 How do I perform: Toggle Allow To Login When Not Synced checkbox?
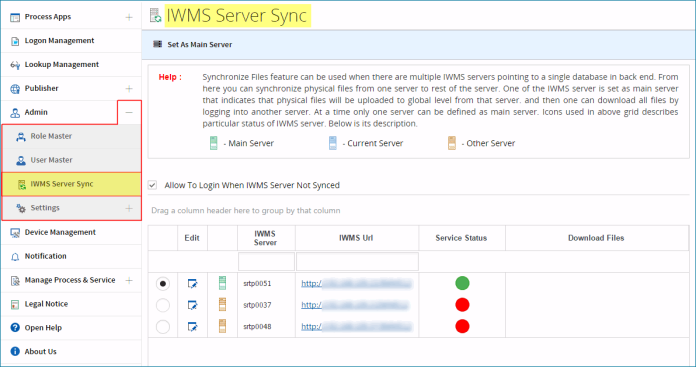tap(153, 185)
